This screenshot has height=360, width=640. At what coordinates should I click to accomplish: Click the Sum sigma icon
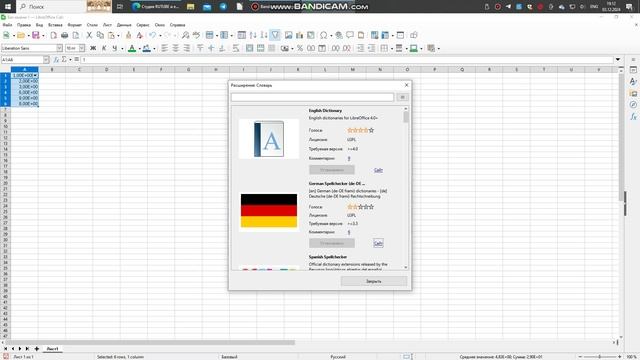64,60
